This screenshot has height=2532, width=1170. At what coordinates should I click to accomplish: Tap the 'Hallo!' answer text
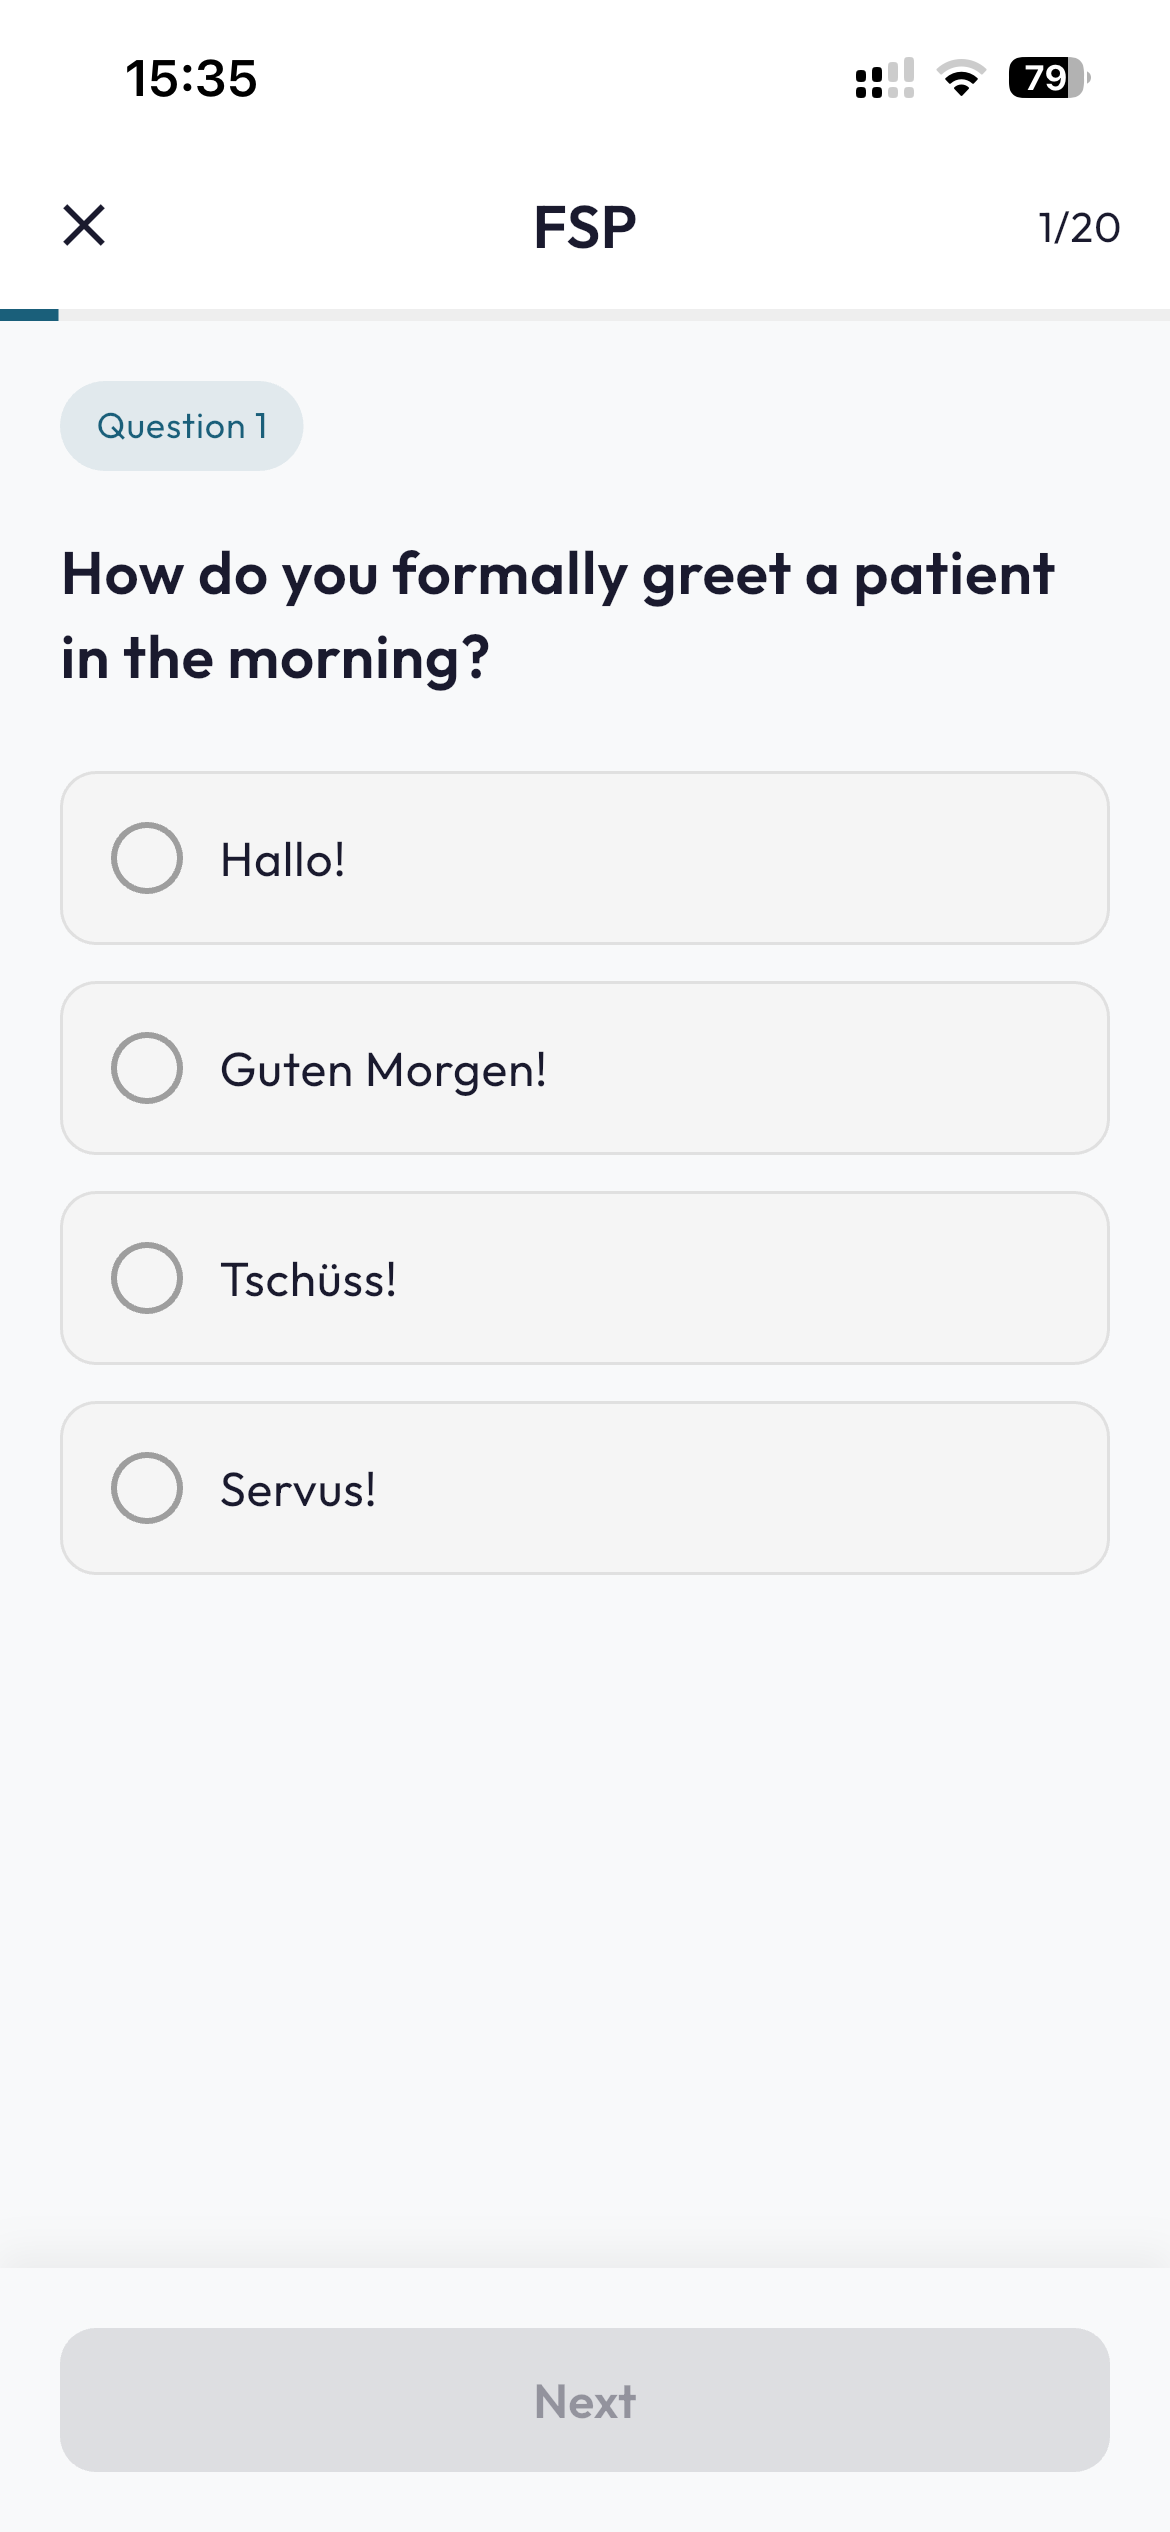click(x=283, y=860)
